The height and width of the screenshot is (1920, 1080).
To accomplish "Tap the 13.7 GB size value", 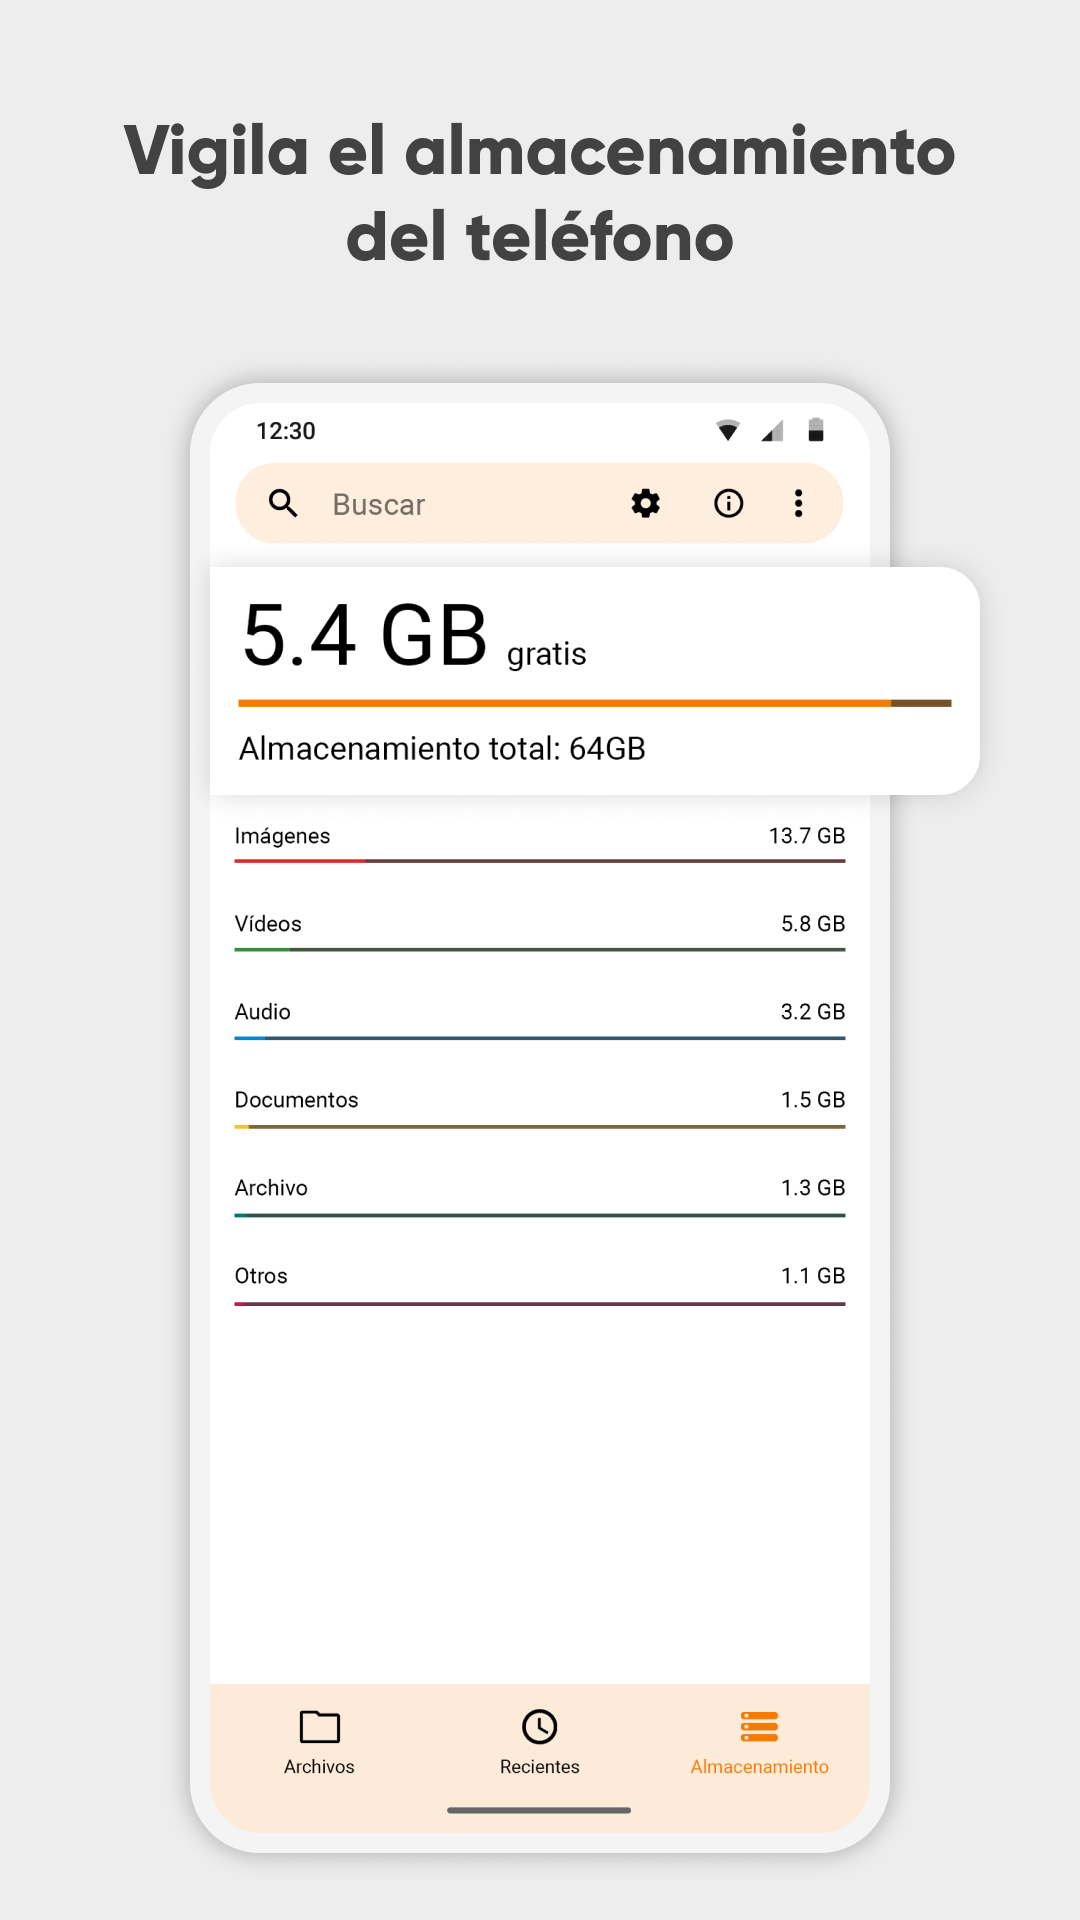I will (807, 836).
